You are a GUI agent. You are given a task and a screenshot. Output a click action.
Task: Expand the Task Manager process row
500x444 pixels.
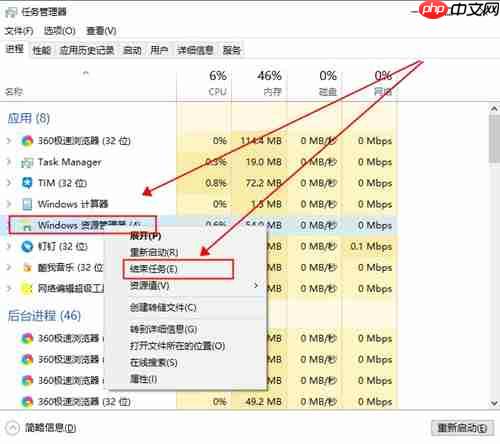tap(9, 162)
